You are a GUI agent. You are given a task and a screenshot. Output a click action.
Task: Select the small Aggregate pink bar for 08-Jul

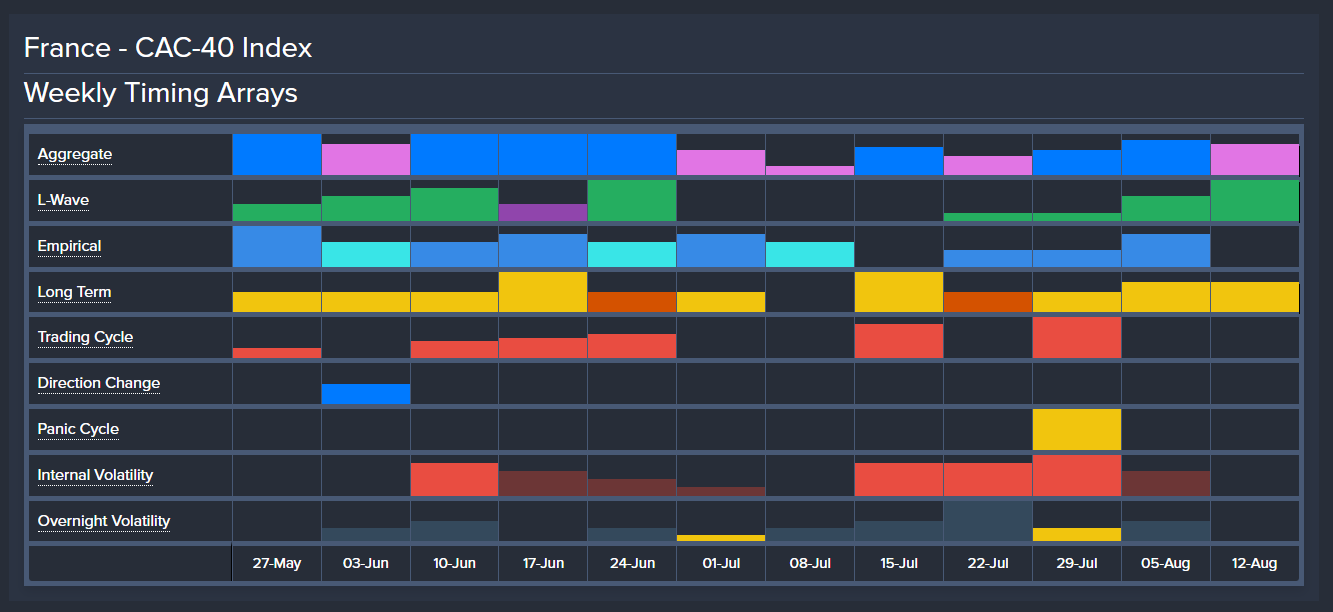pyautogui.click(x=810, y=171)
